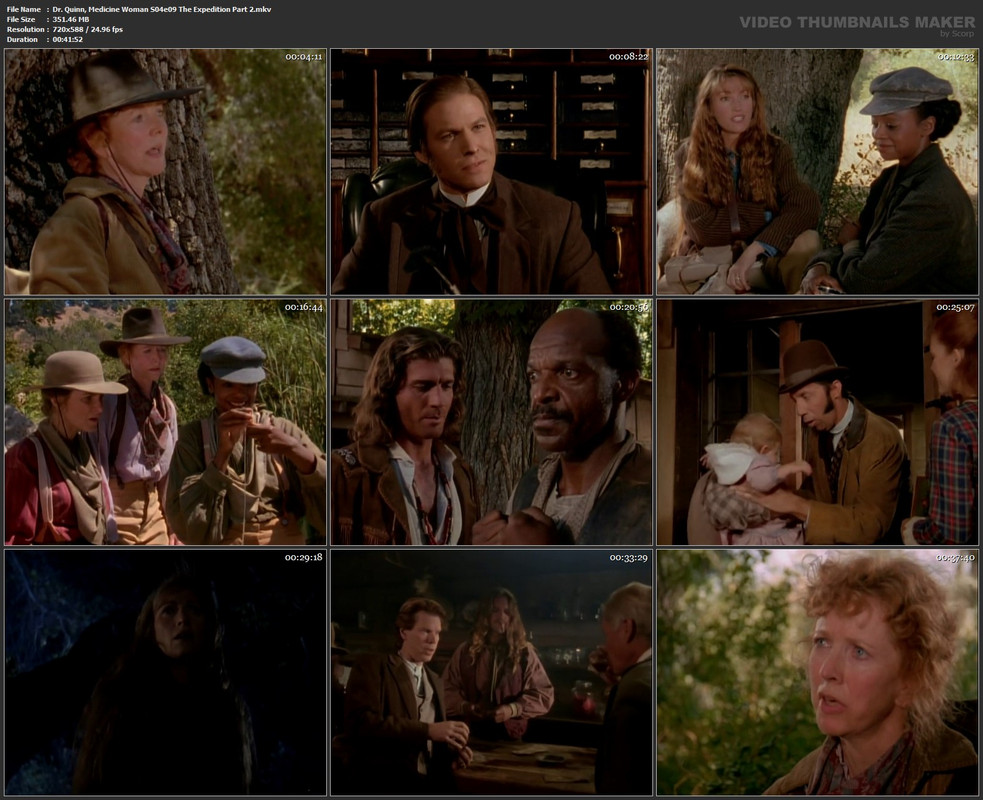Select the thumbnail at 00:04:11
The height and width of the screenshot is (800, 983).
click(166, 172)
